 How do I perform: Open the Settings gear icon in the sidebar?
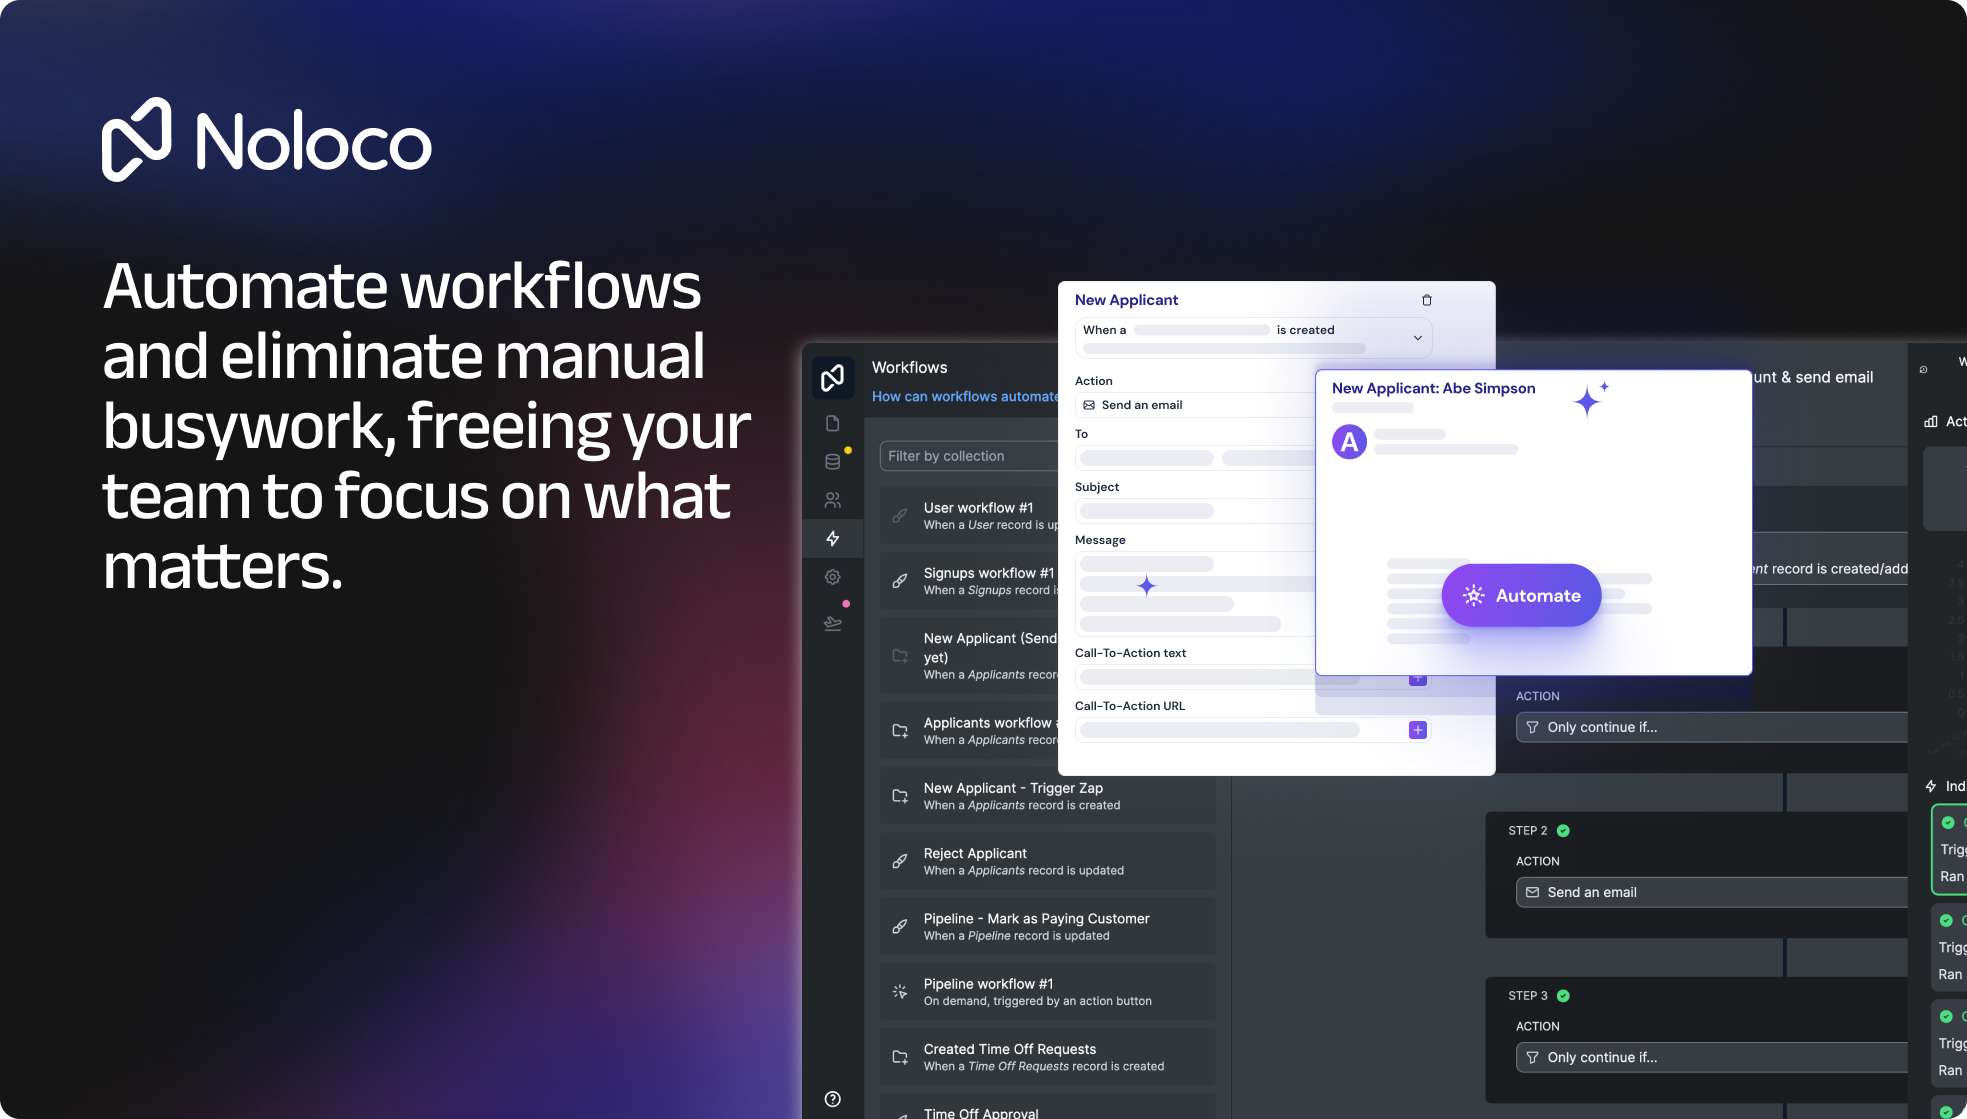[x=832, y=577]
